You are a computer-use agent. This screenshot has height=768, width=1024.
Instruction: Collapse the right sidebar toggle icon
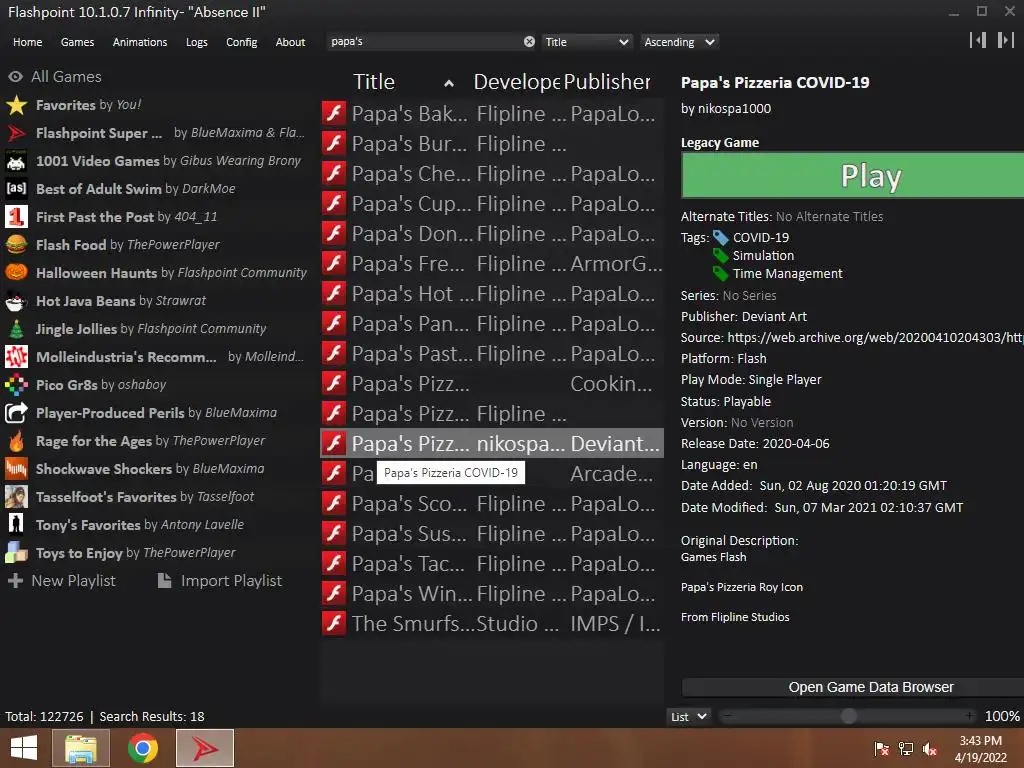point(1006,40)
